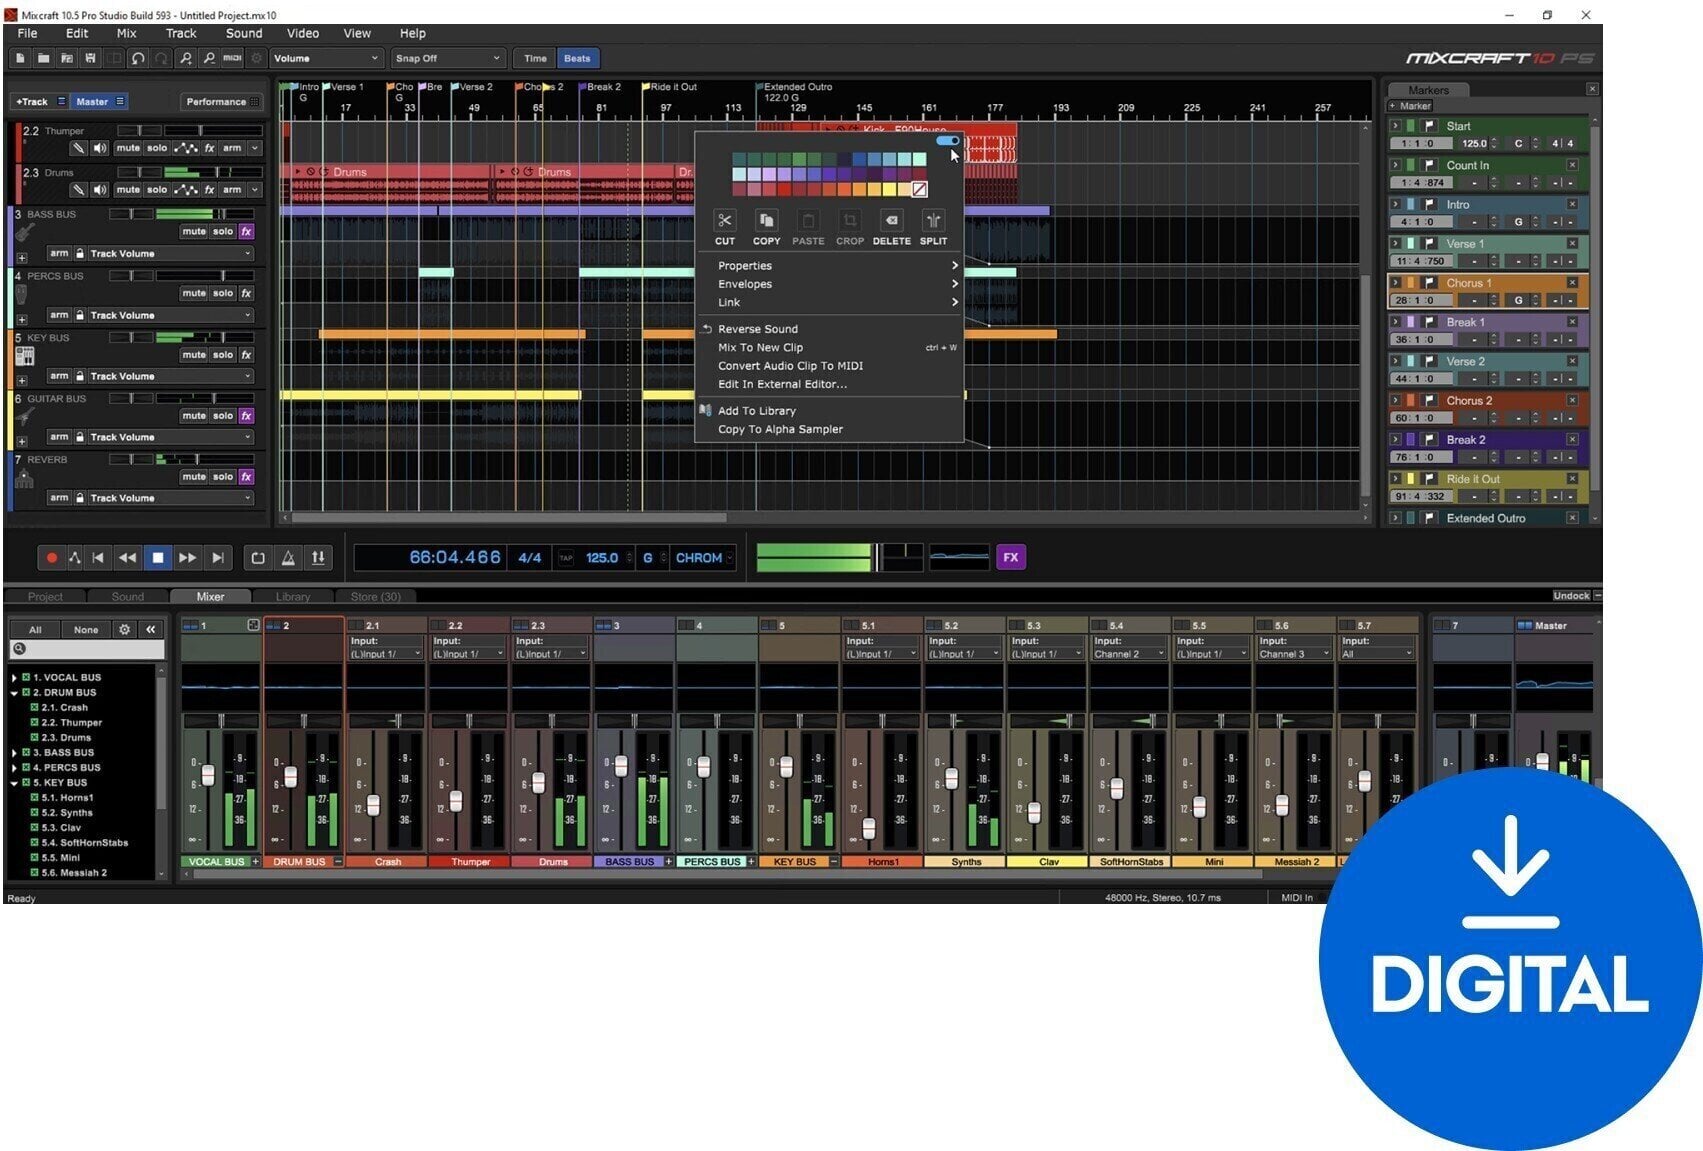Open the MIDI settings icon in the toolbar

231,57
